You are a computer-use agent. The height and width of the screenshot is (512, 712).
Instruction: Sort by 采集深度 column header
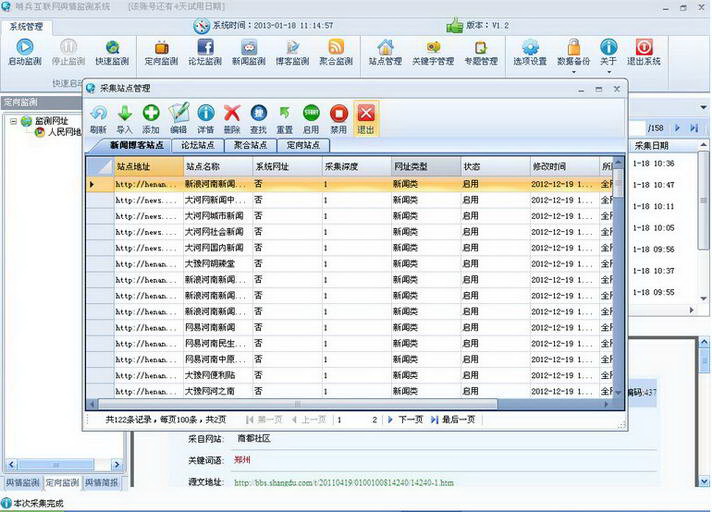pos(356,167)
